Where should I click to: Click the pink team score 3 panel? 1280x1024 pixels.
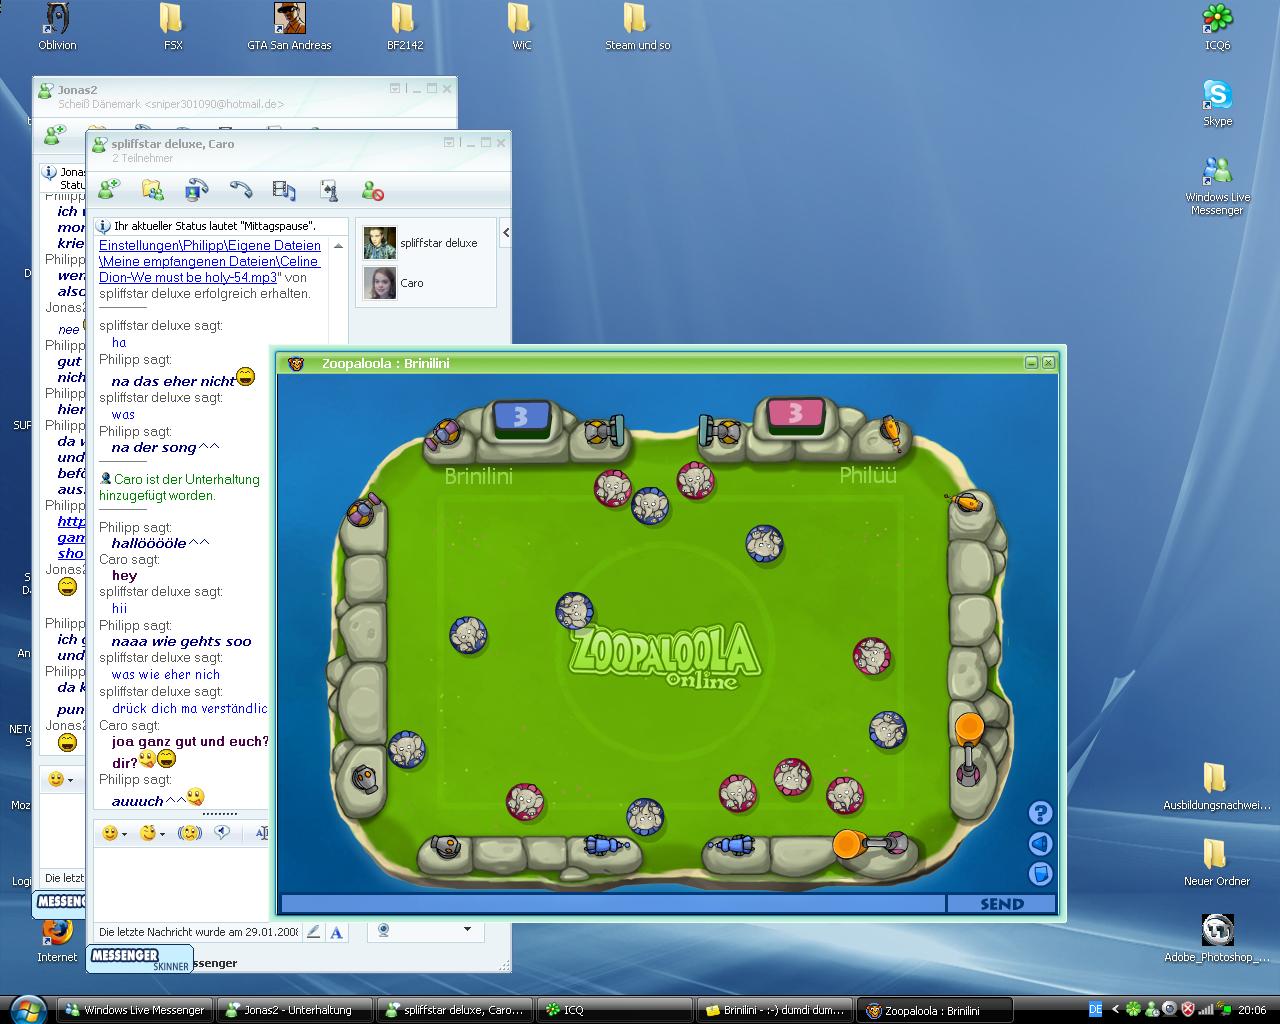coord(795,414)
